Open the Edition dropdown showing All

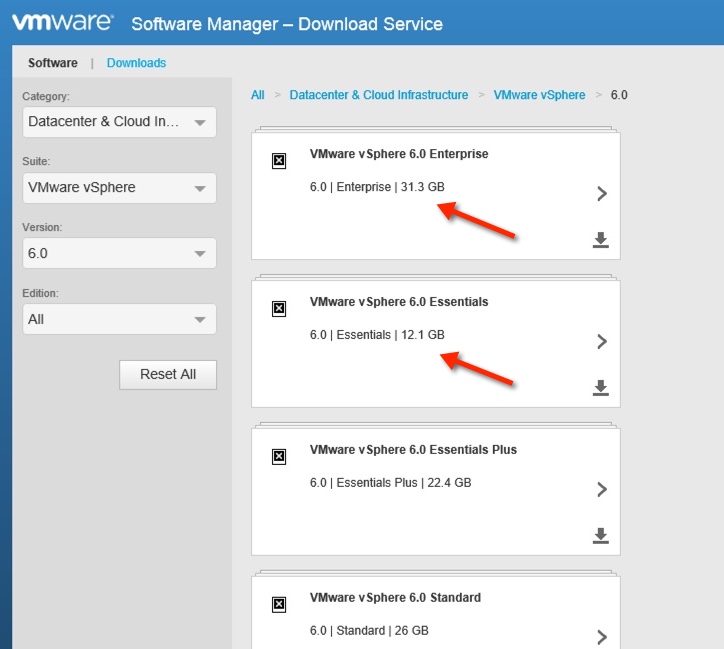tap(119, 319)
